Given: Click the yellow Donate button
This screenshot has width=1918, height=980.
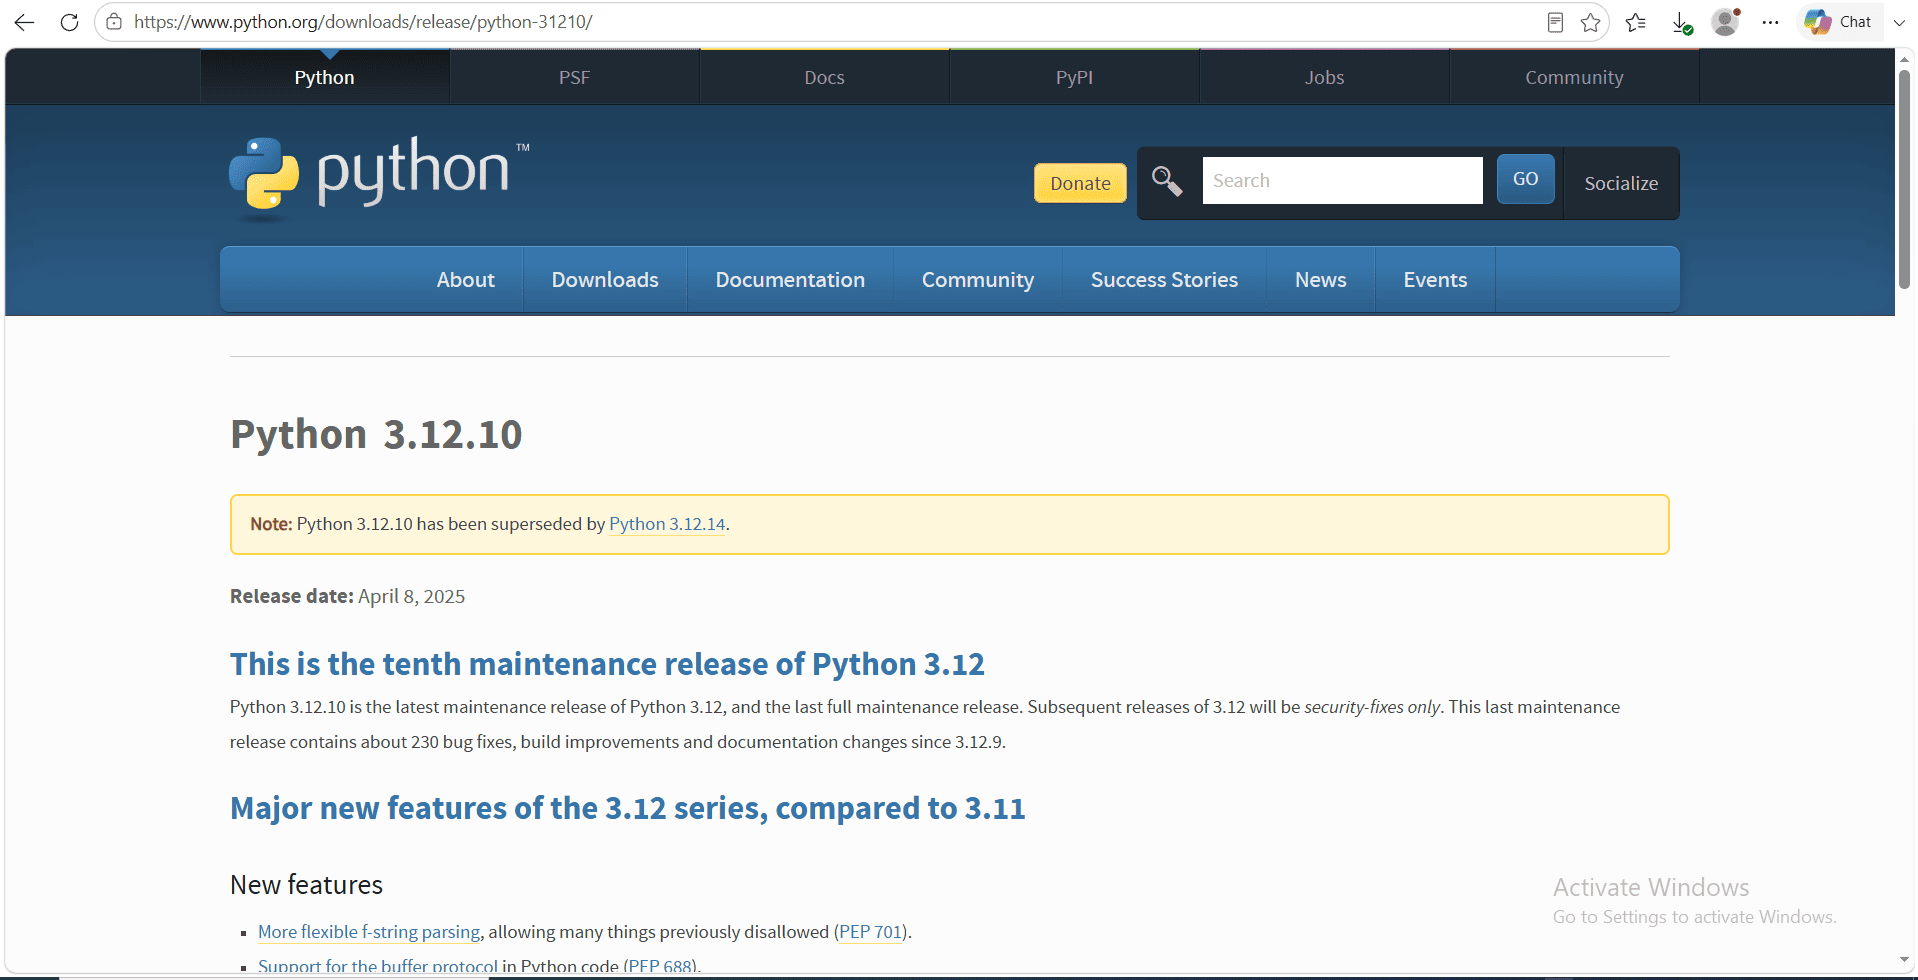Looking at the screenshot, I should click(x=1080, y=183).
